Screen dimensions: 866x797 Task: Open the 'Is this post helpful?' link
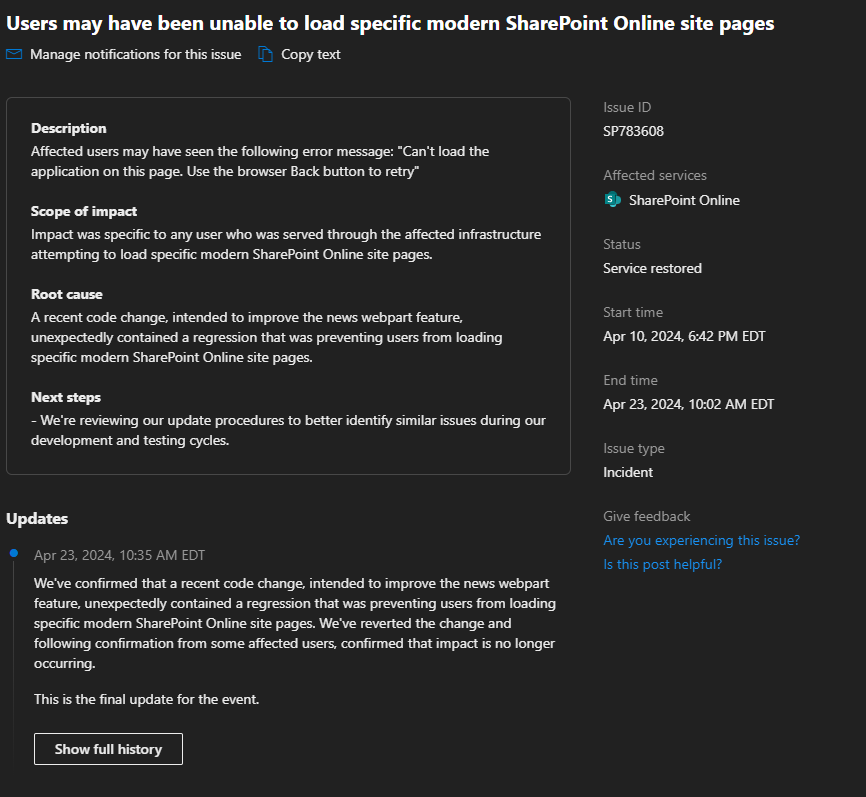[662, 564]
